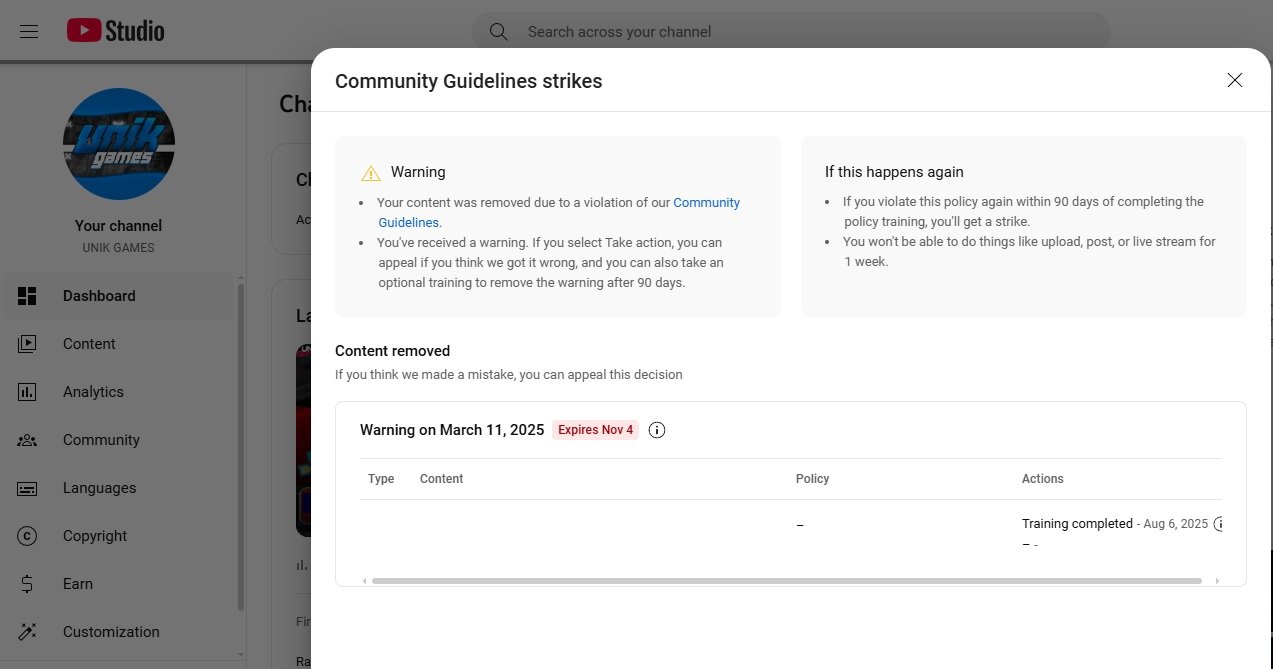Viewport: 1273px width, 669px height.
Task: Click the sidebar vertical scrollbar
Action: [x=240, y=447]
